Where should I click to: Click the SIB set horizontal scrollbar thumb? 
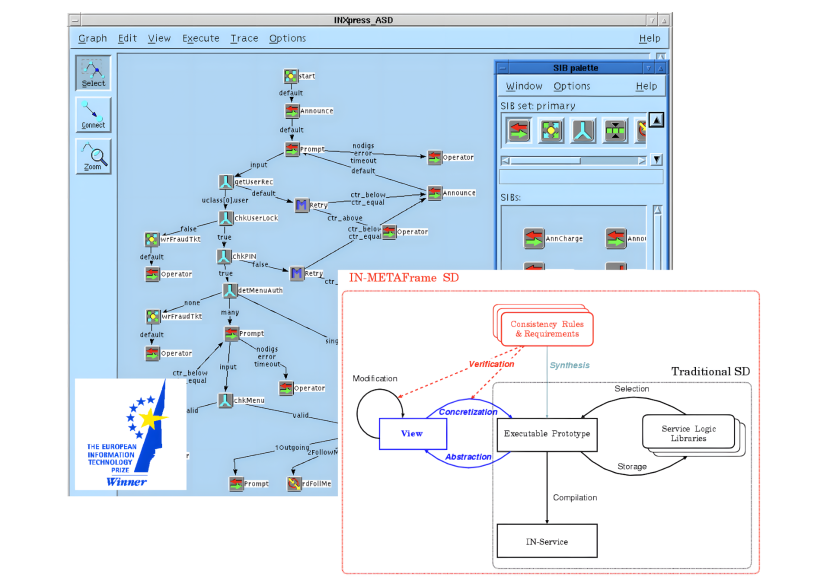pos(545,160)
